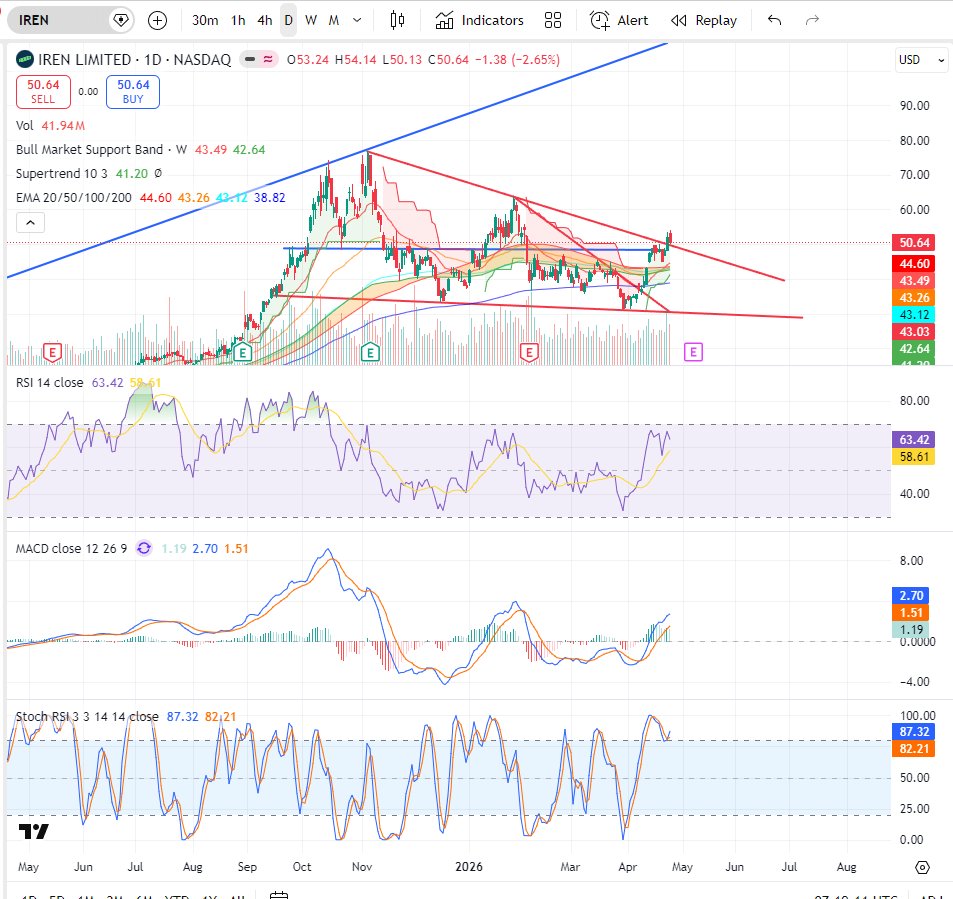The width and height of the screenshot is (953, 899).
Task: Select the EMA 20/50/100/200 legend
Action: (x=151, y=198)
